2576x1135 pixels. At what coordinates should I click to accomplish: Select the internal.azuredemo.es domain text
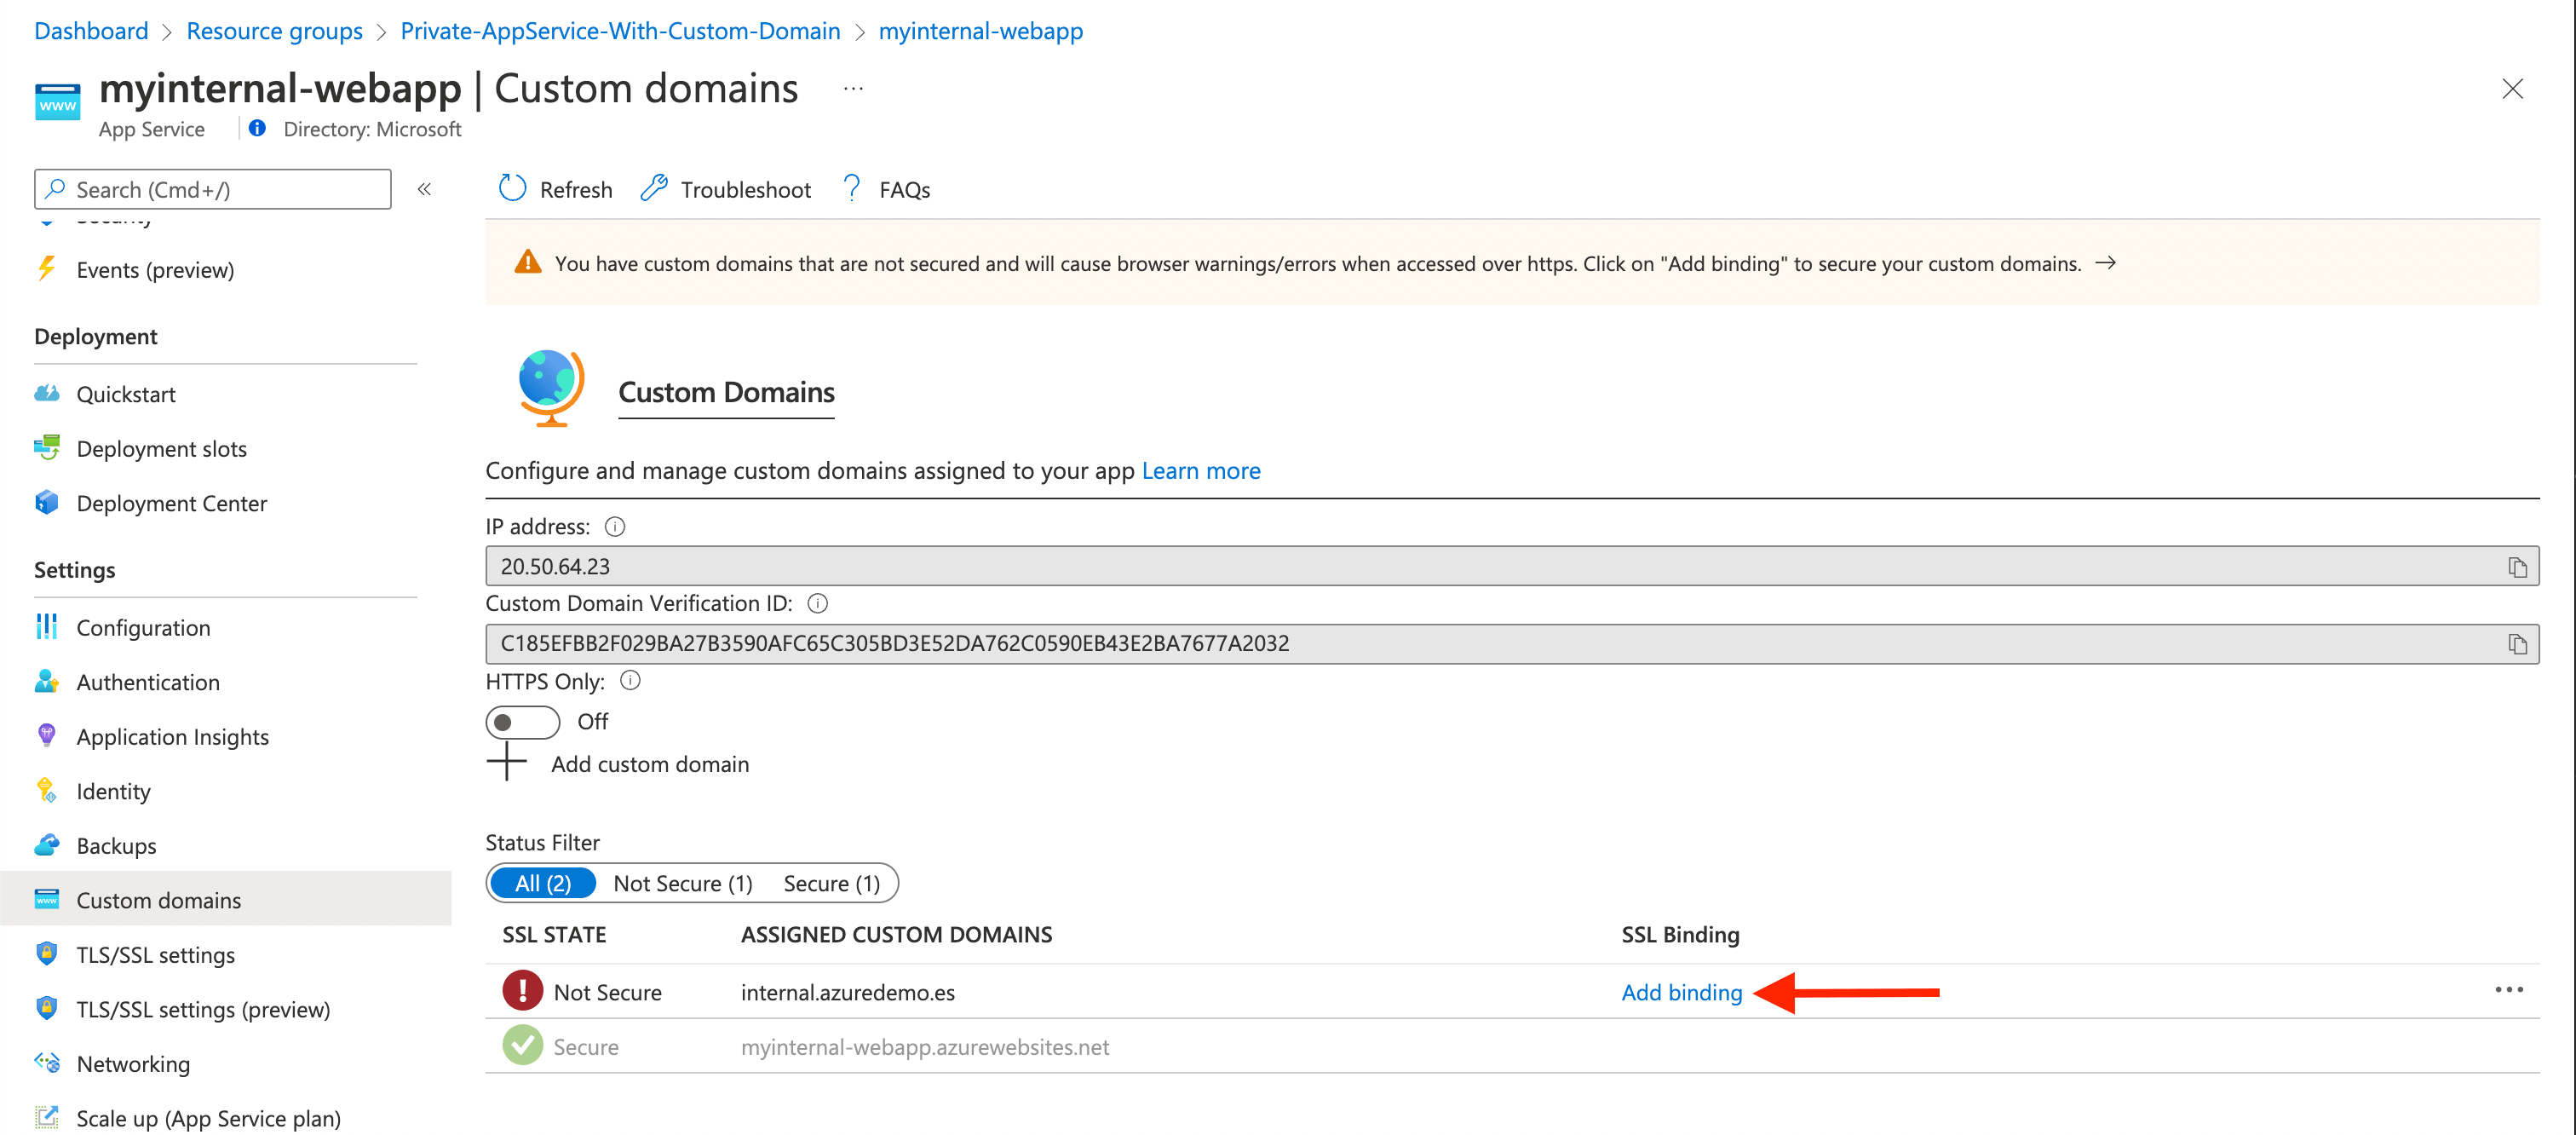(847, 991)
